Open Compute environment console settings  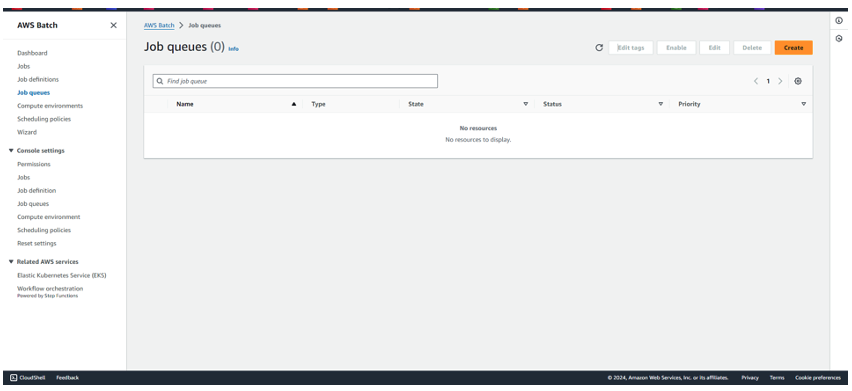[49, 217]
